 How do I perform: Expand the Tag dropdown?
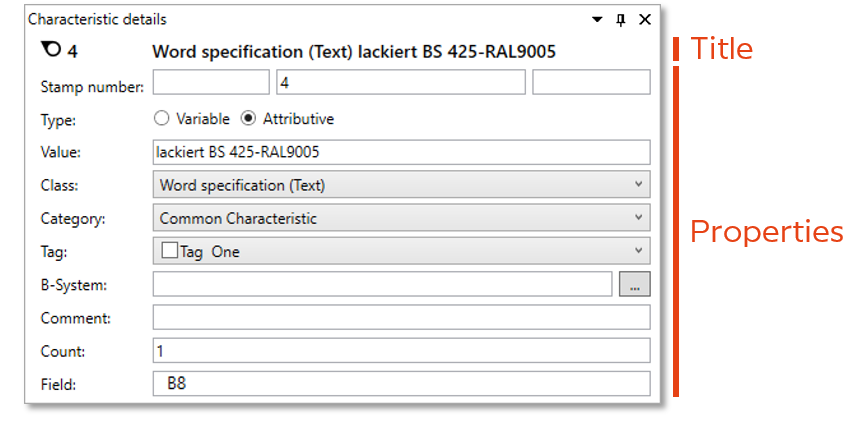[x=639, y=252]
